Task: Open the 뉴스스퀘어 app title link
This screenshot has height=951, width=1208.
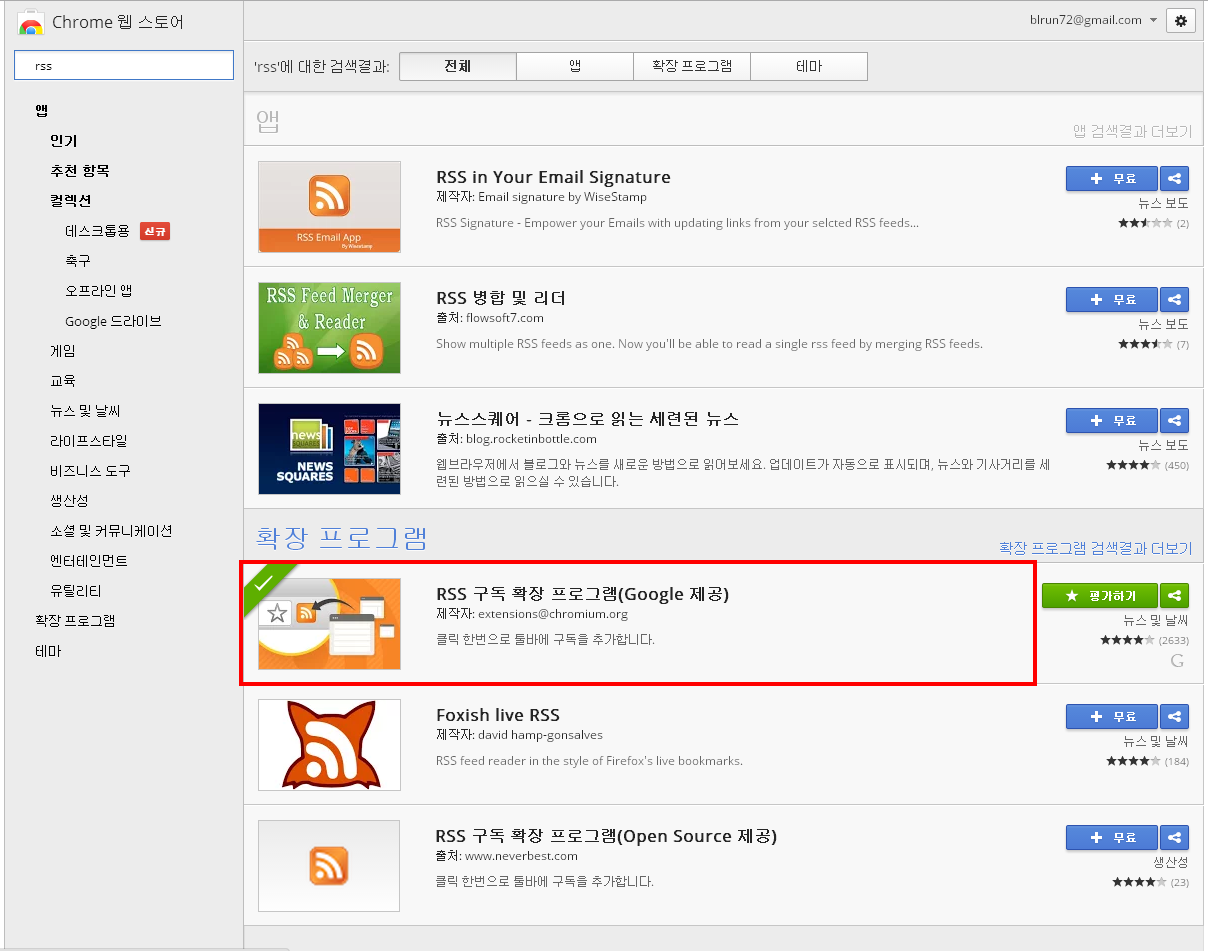Action: click(587, 419)
